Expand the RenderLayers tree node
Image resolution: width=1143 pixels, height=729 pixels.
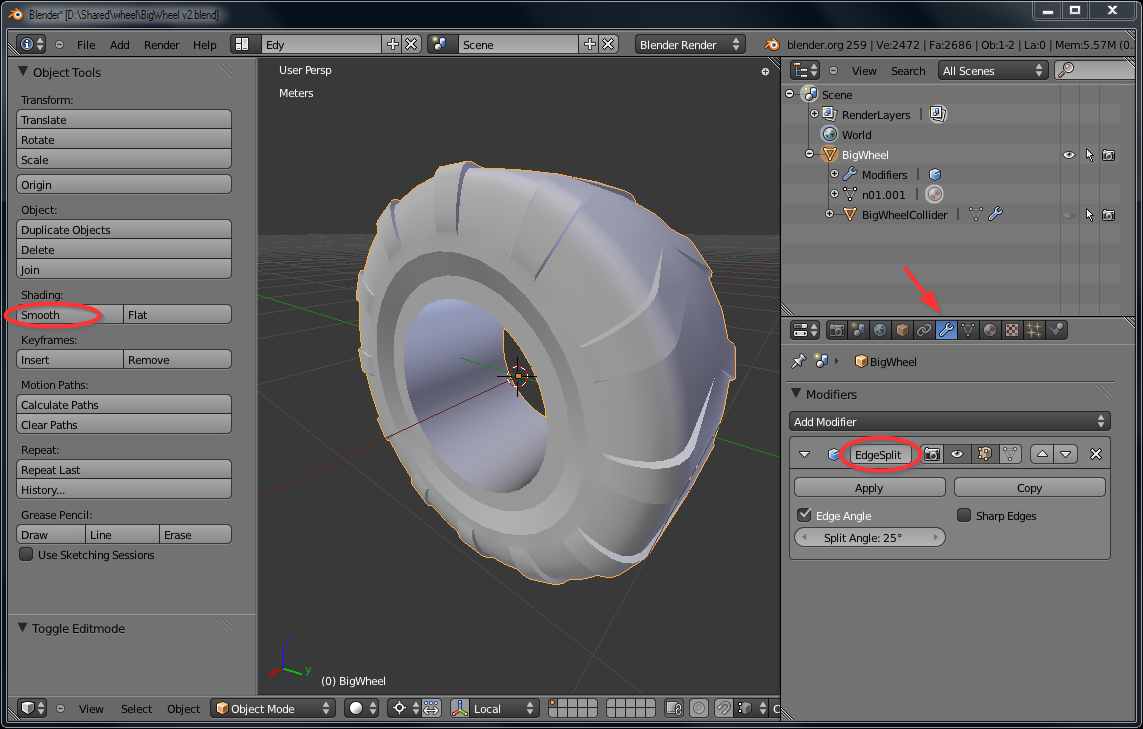[814, 114]
